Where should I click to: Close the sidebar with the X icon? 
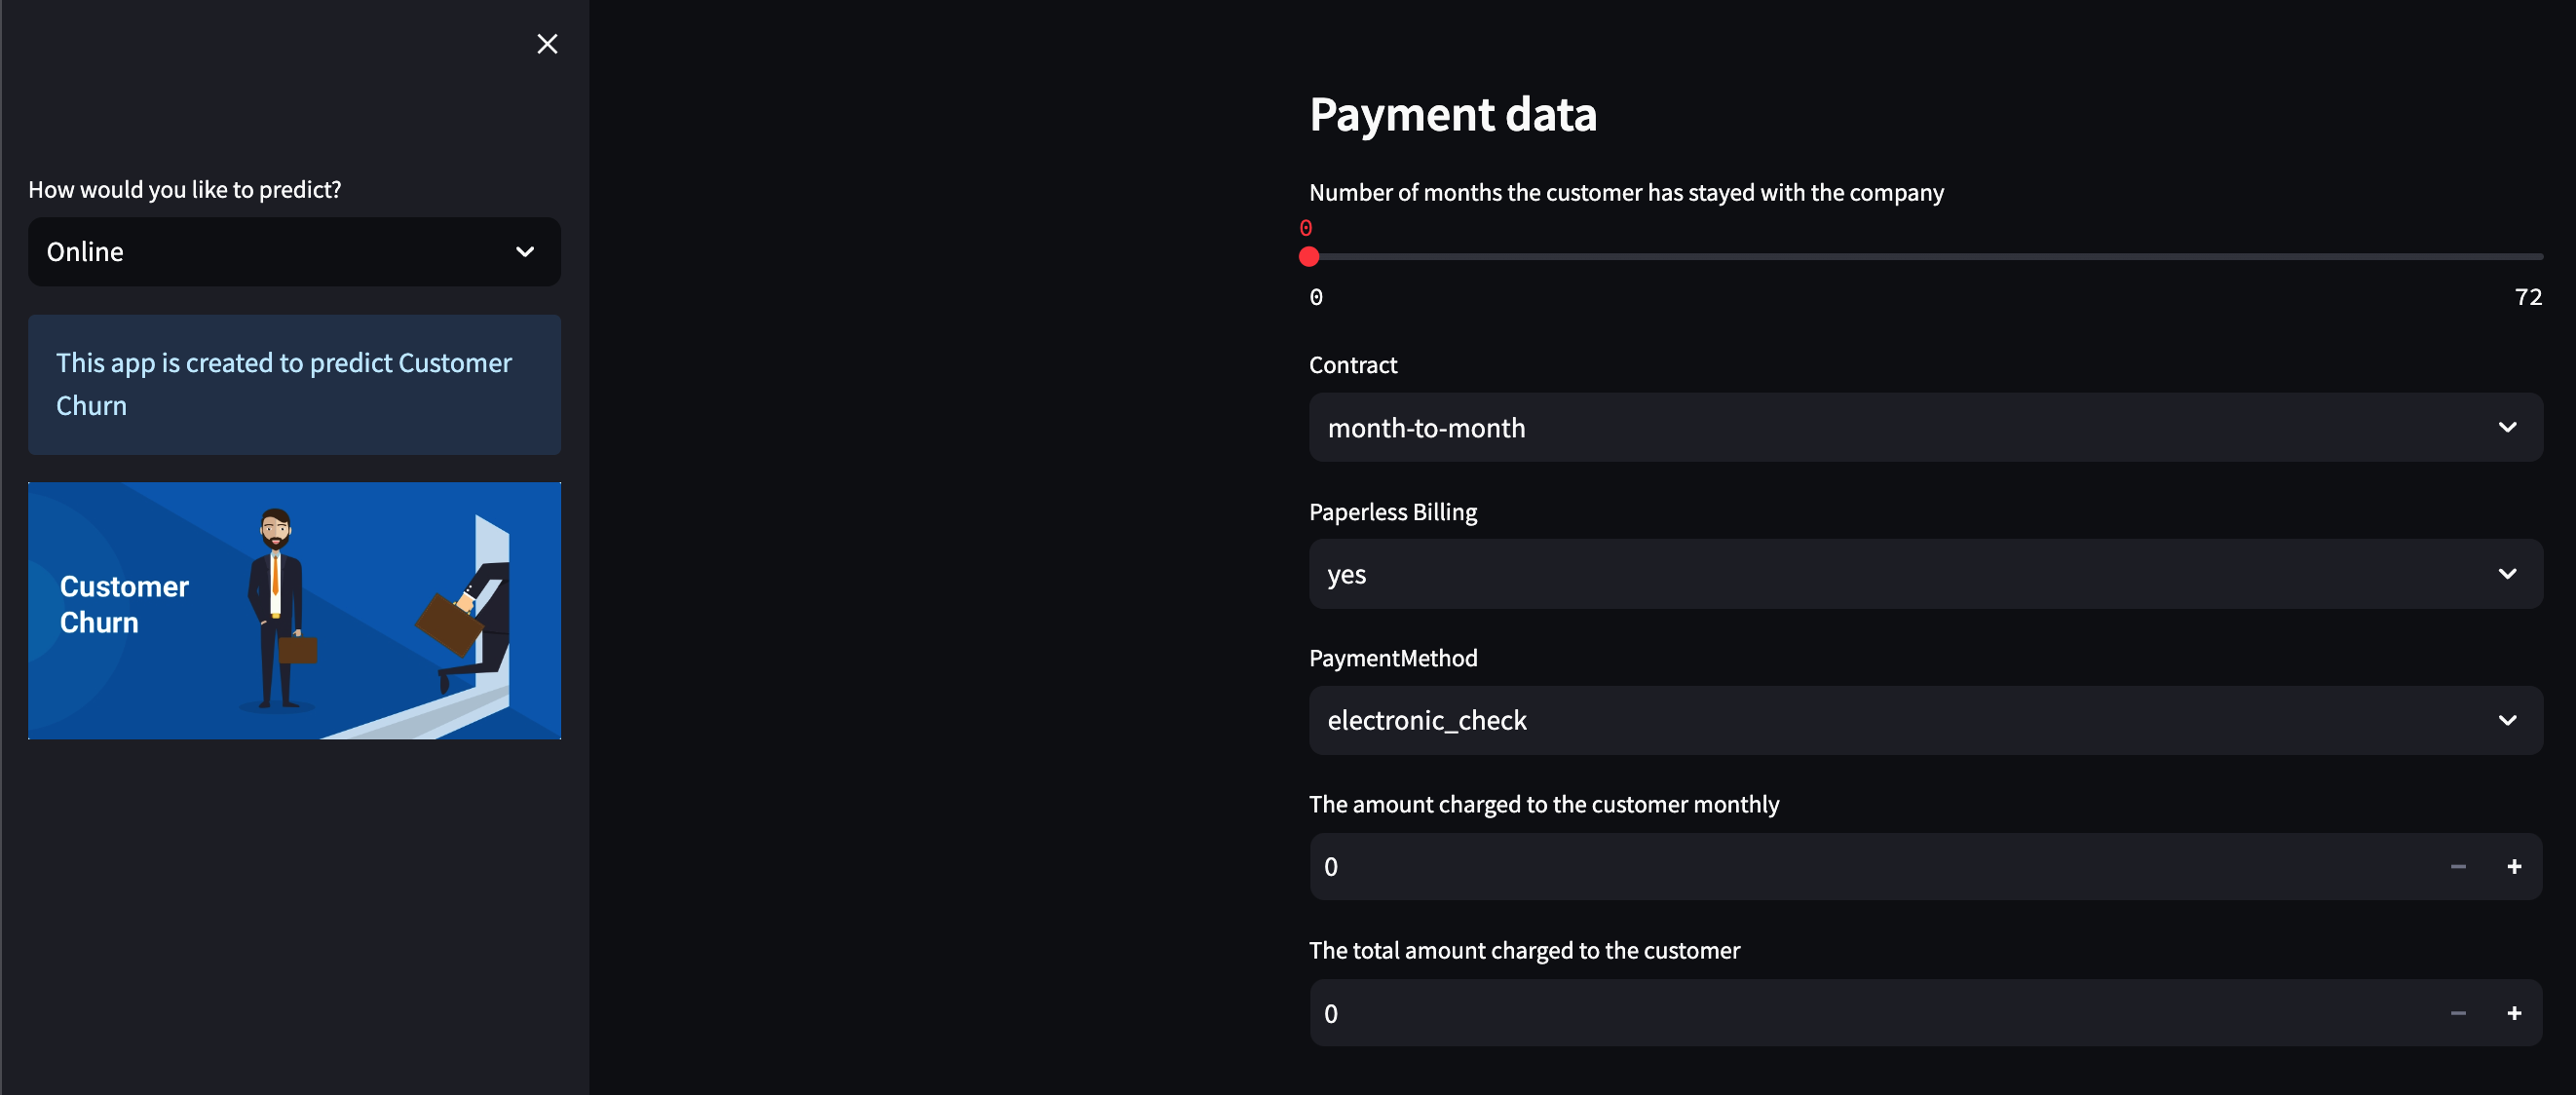[x=547, y=44]
